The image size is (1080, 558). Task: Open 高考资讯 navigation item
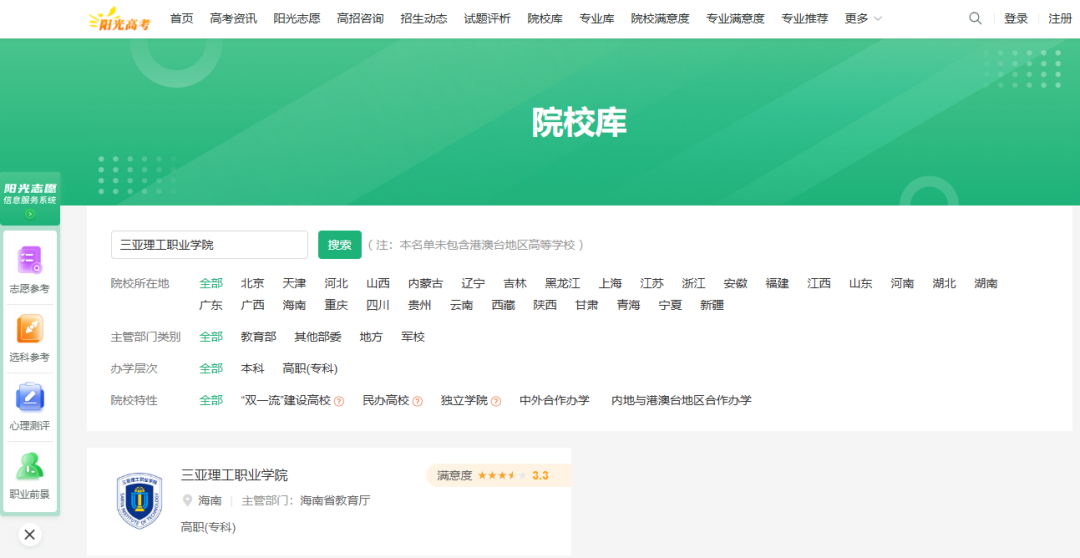233,19
